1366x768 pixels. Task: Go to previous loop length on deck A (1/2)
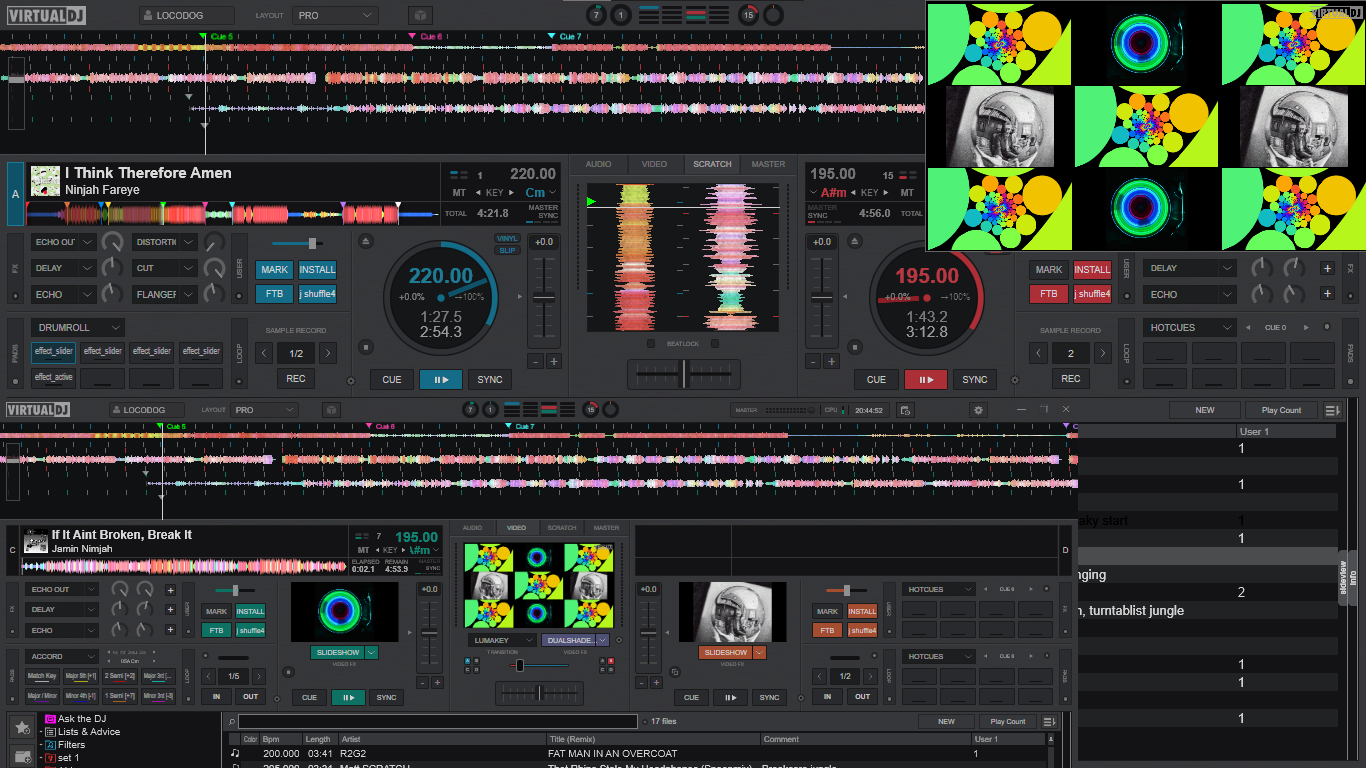click(265, 353)
